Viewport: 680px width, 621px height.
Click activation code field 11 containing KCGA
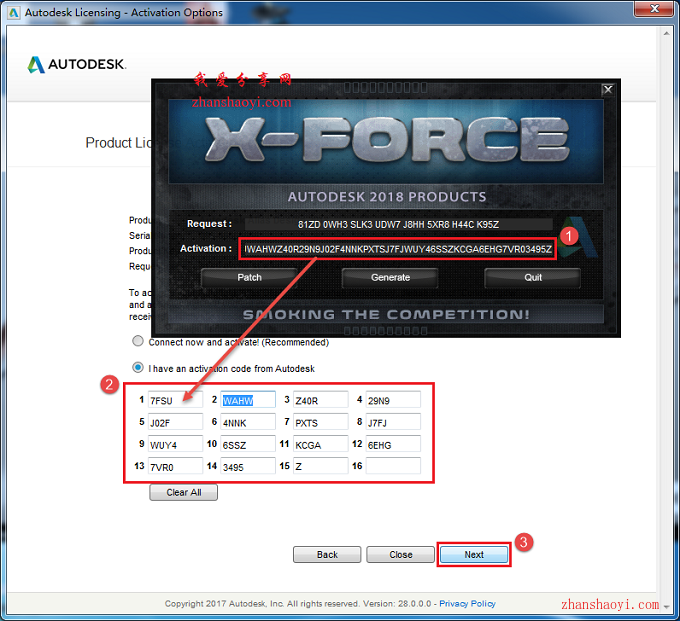[320, 445]
